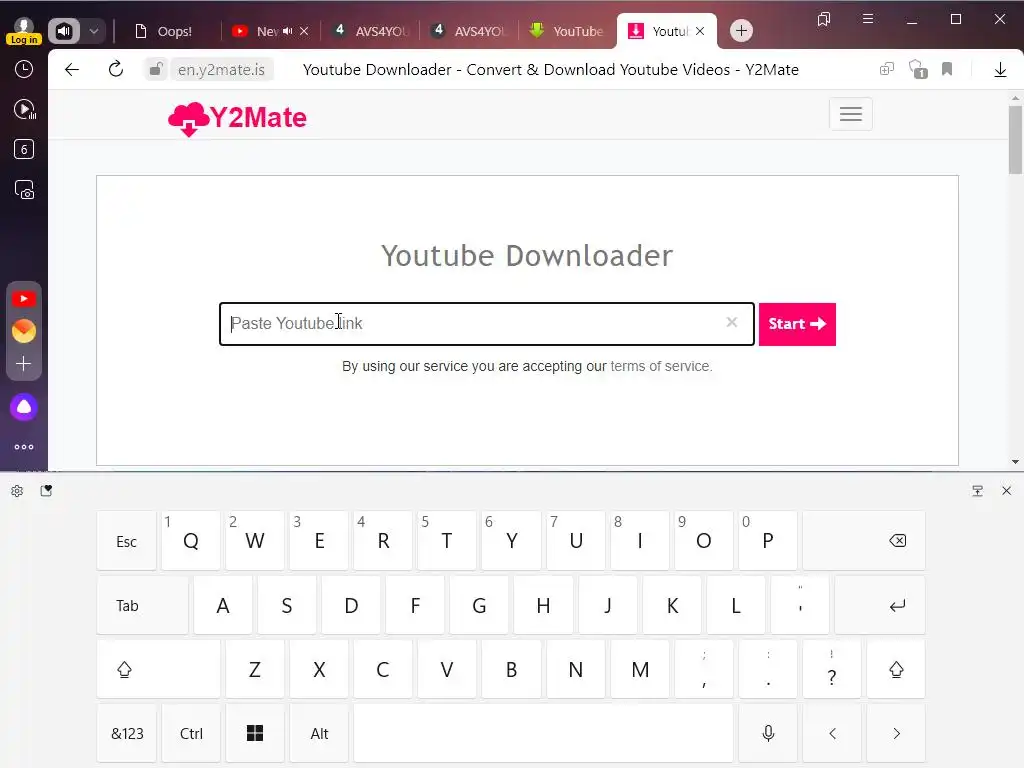This screenshot has height=768, width=1024.
Task: Clear the link field with X
Action: 731,322
